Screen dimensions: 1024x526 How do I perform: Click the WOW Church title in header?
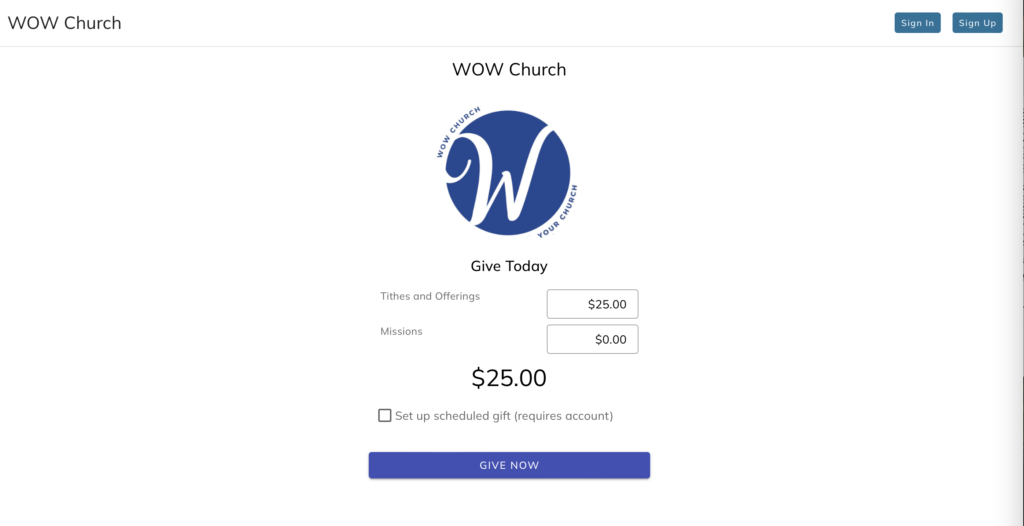pos(64,23)
